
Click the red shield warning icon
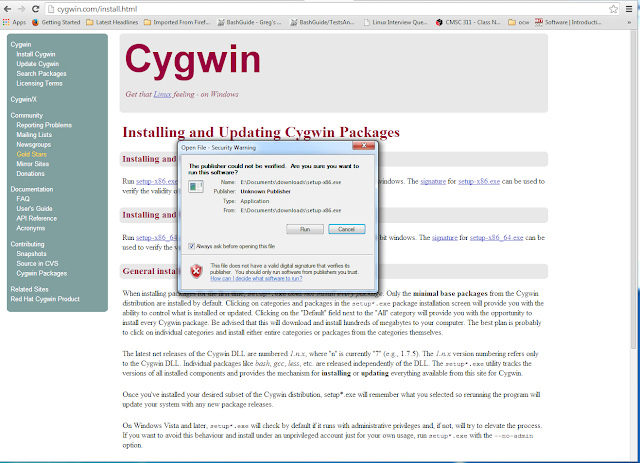(x=196, y=271)
